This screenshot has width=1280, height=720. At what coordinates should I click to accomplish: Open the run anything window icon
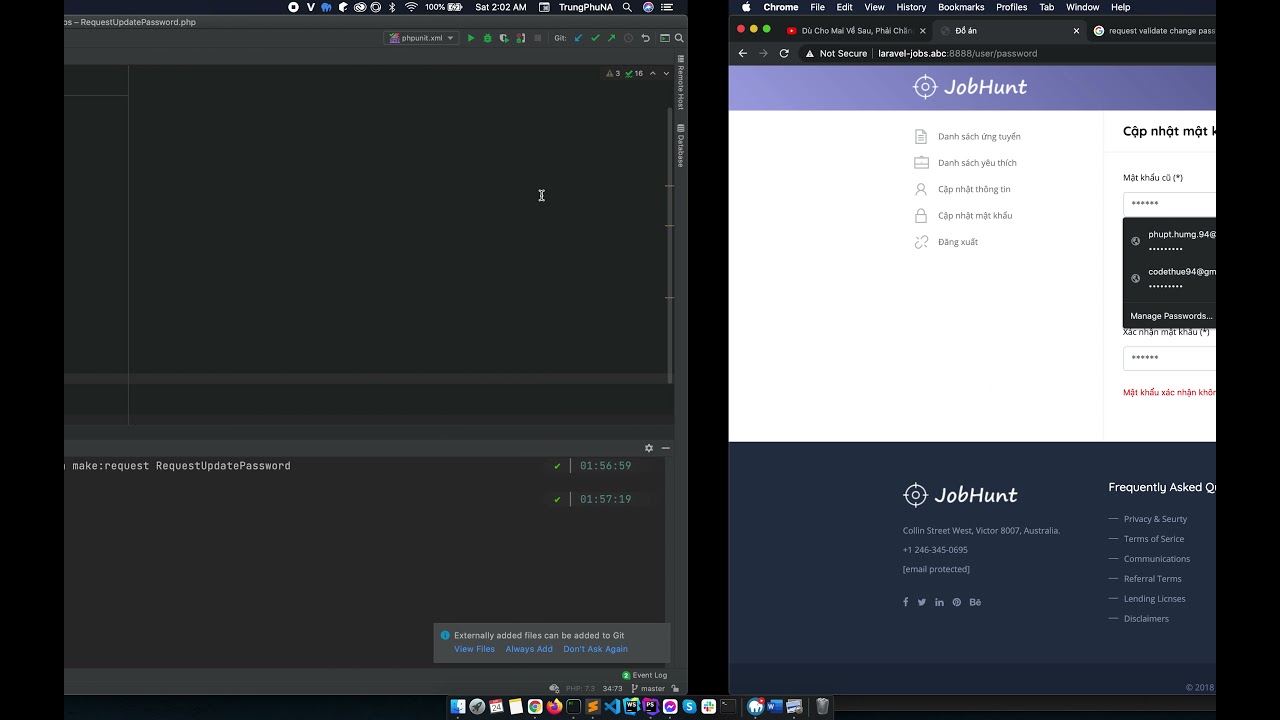[664, 38]
